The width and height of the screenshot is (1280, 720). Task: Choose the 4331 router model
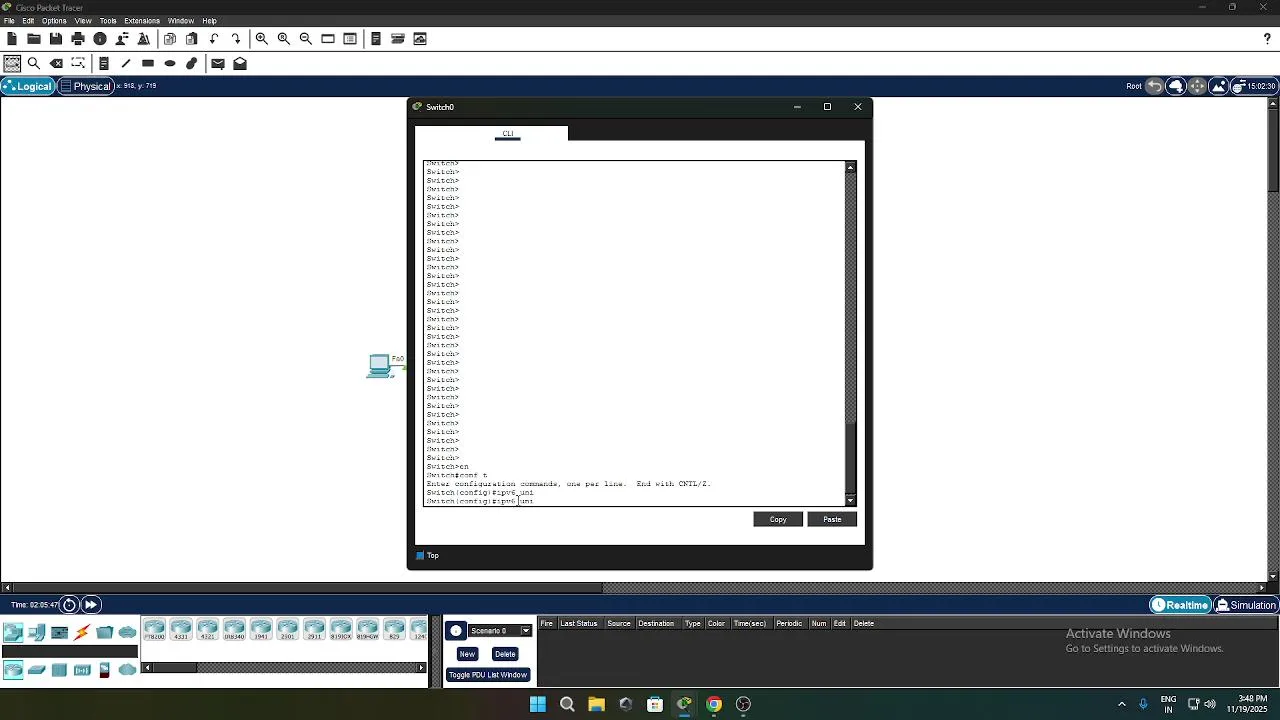click(x=181, y=630)
